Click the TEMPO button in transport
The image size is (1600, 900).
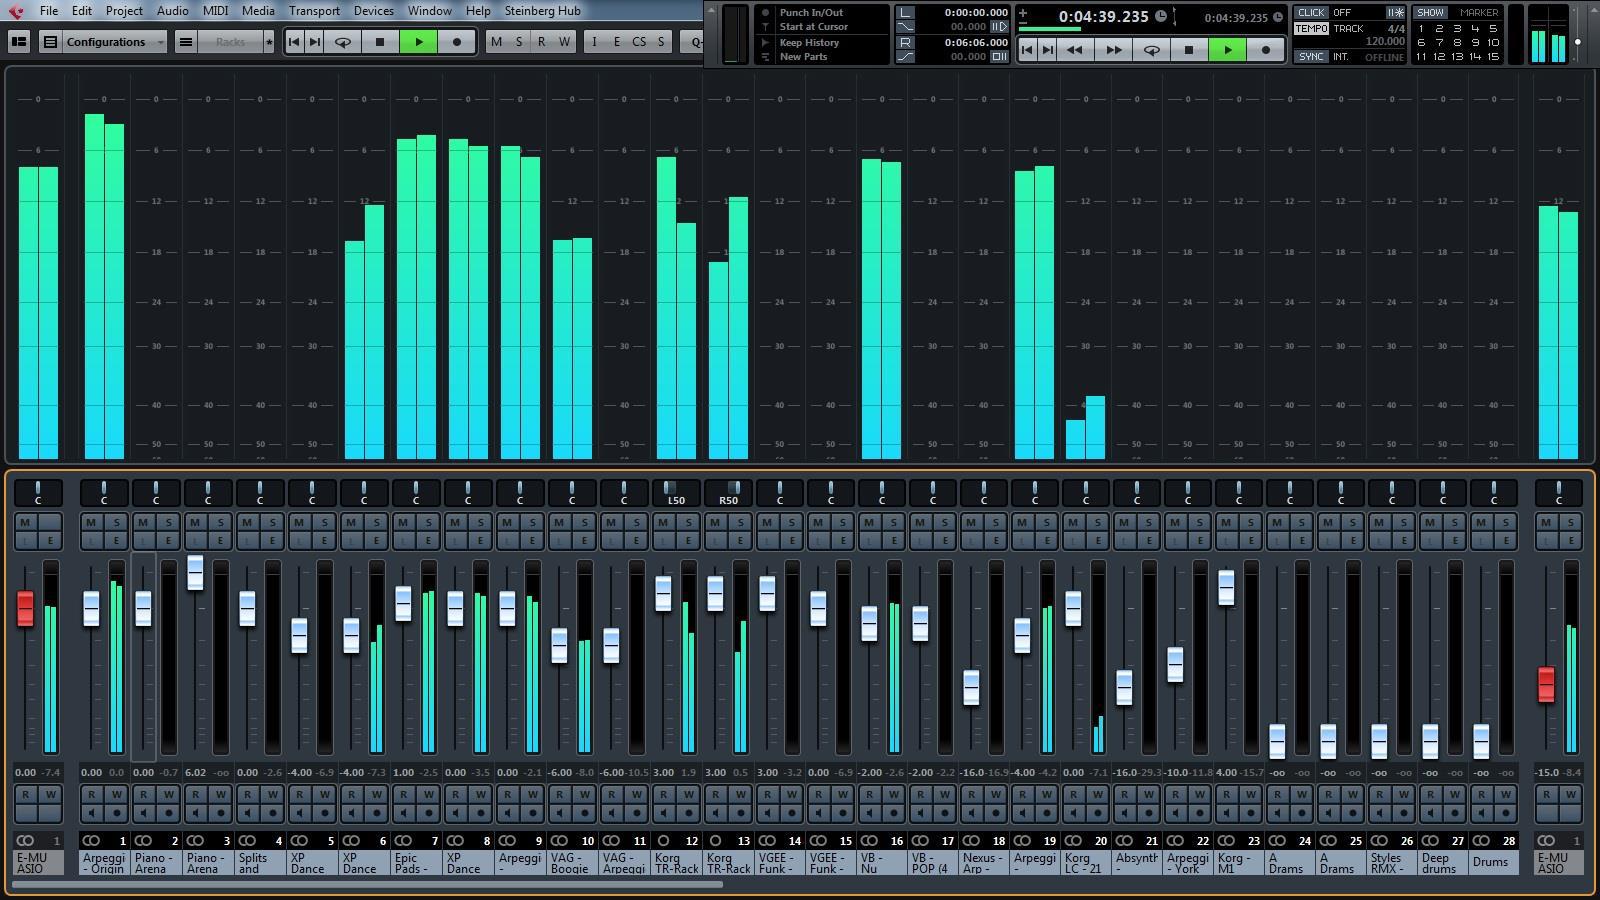pos(1311,29)
